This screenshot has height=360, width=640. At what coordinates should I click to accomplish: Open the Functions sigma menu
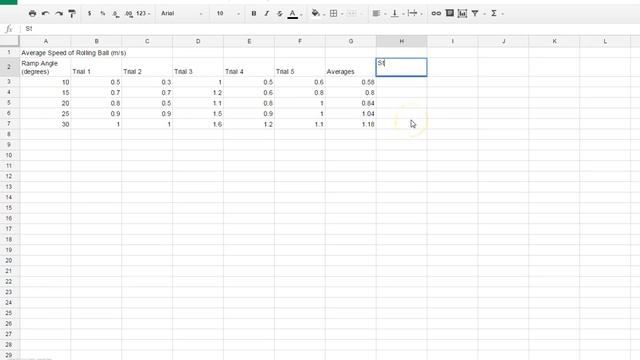(x=494, y=13)
